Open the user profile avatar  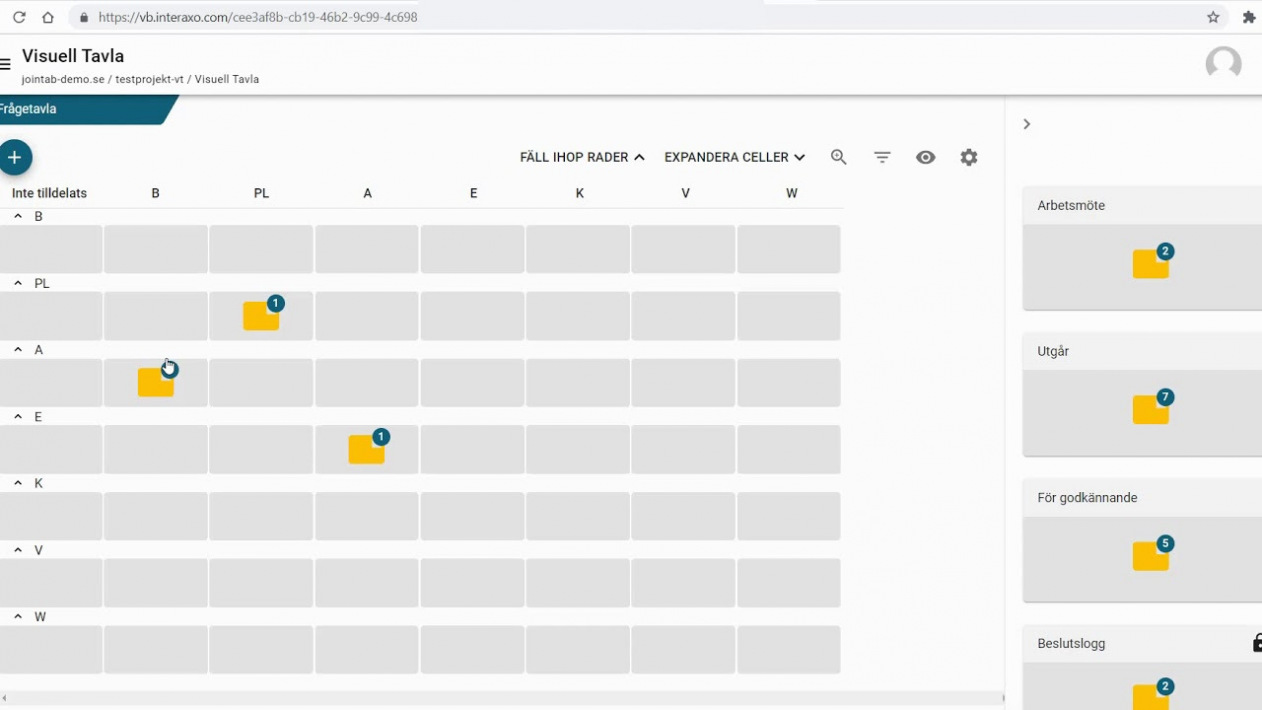[1223, 64]
